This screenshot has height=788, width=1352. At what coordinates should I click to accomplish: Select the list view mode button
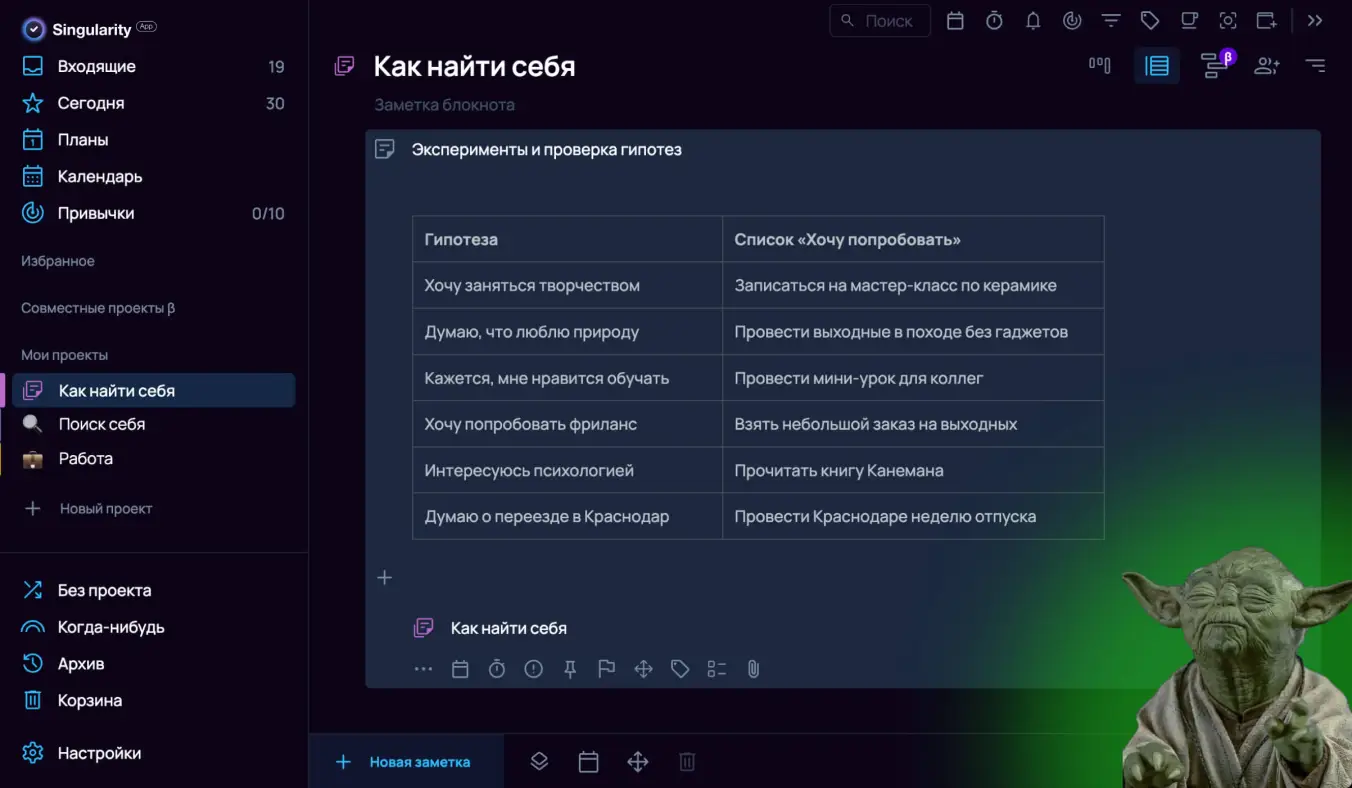(x=1157, y=66)
